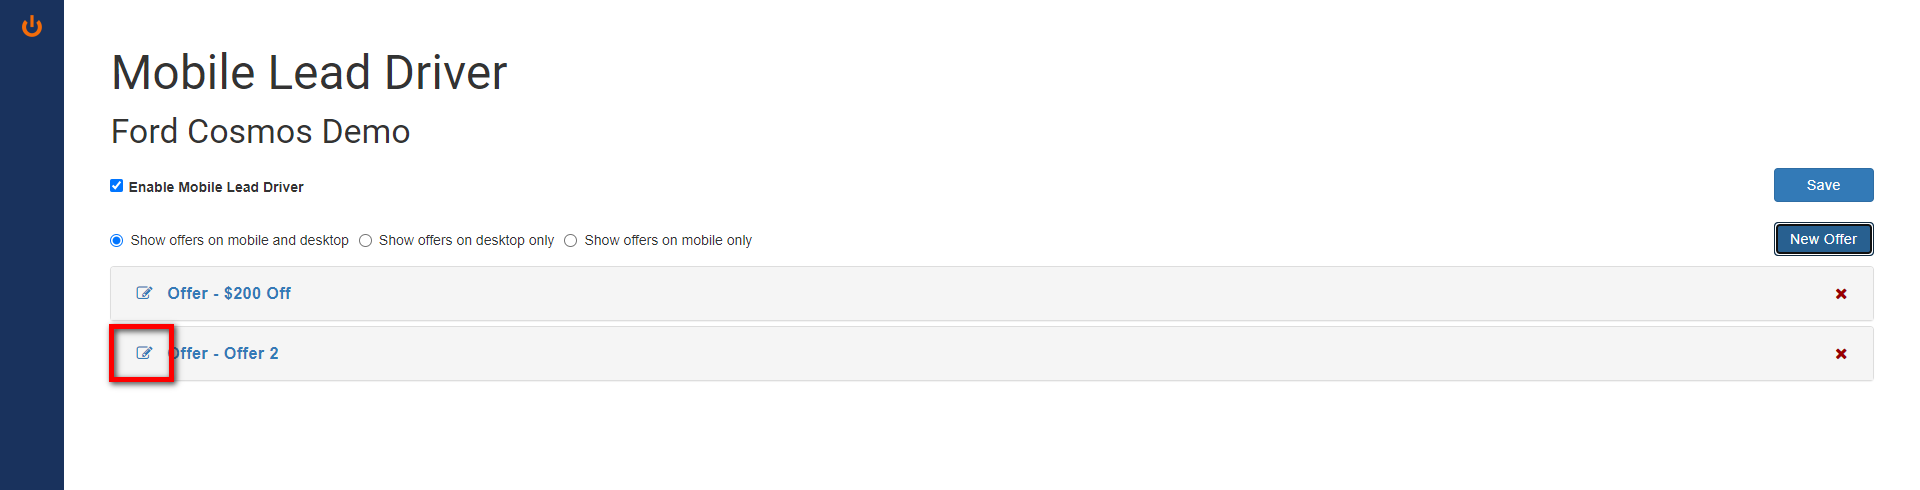The image size is (1920, 490).
Task: Click "Show offers on mobile and desktop" text
Action: tap(239, 241)
